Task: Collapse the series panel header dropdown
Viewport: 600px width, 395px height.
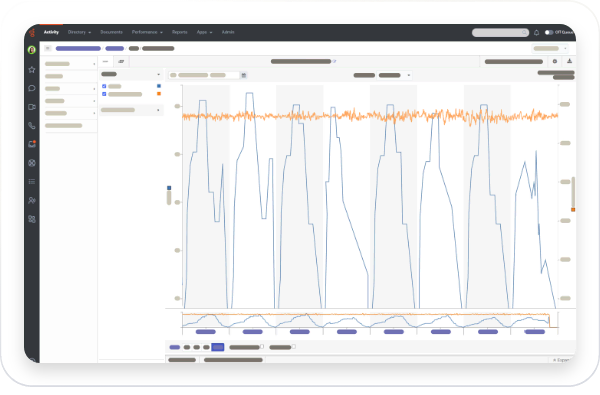Action: (158, 74)
